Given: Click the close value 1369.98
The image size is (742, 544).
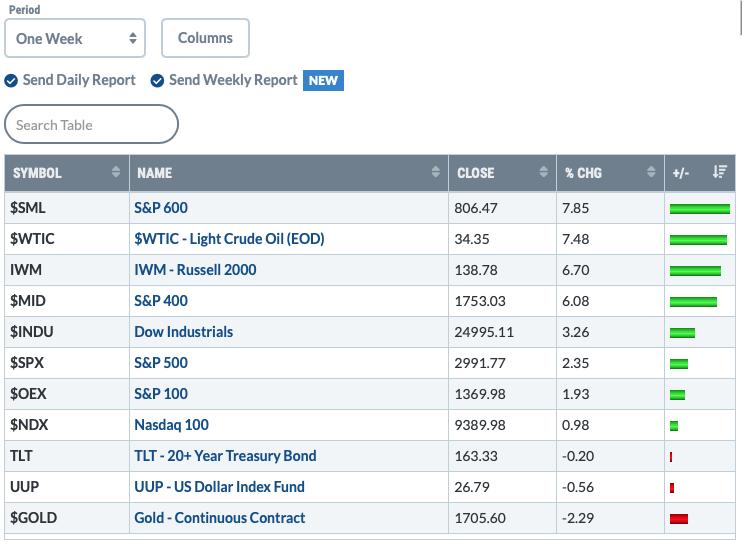Looking at the screenshot, I should click(480, 394).
